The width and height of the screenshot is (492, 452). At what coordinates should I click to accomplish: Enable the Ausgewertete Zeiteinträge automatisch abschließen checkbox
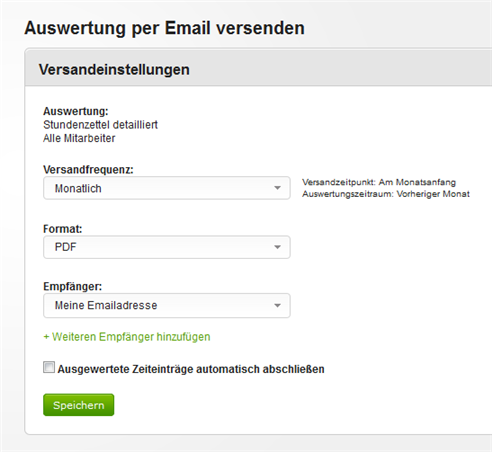click(49, 367)
